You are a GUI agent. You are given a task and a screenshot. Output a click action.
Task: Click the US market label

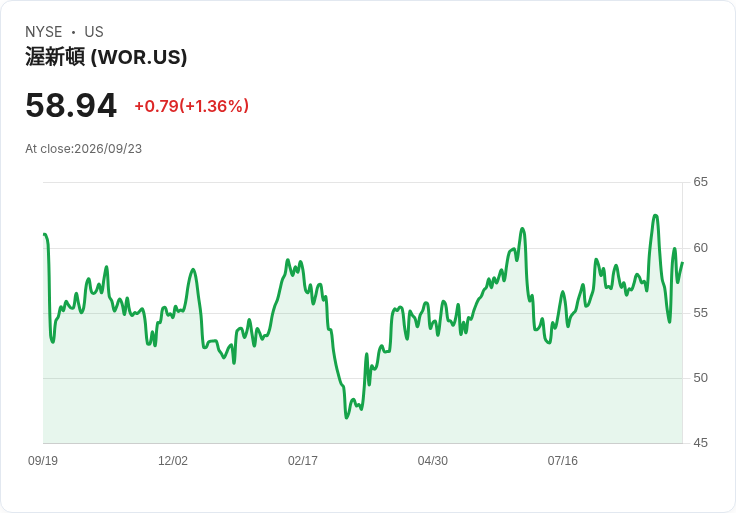(94, 32)
